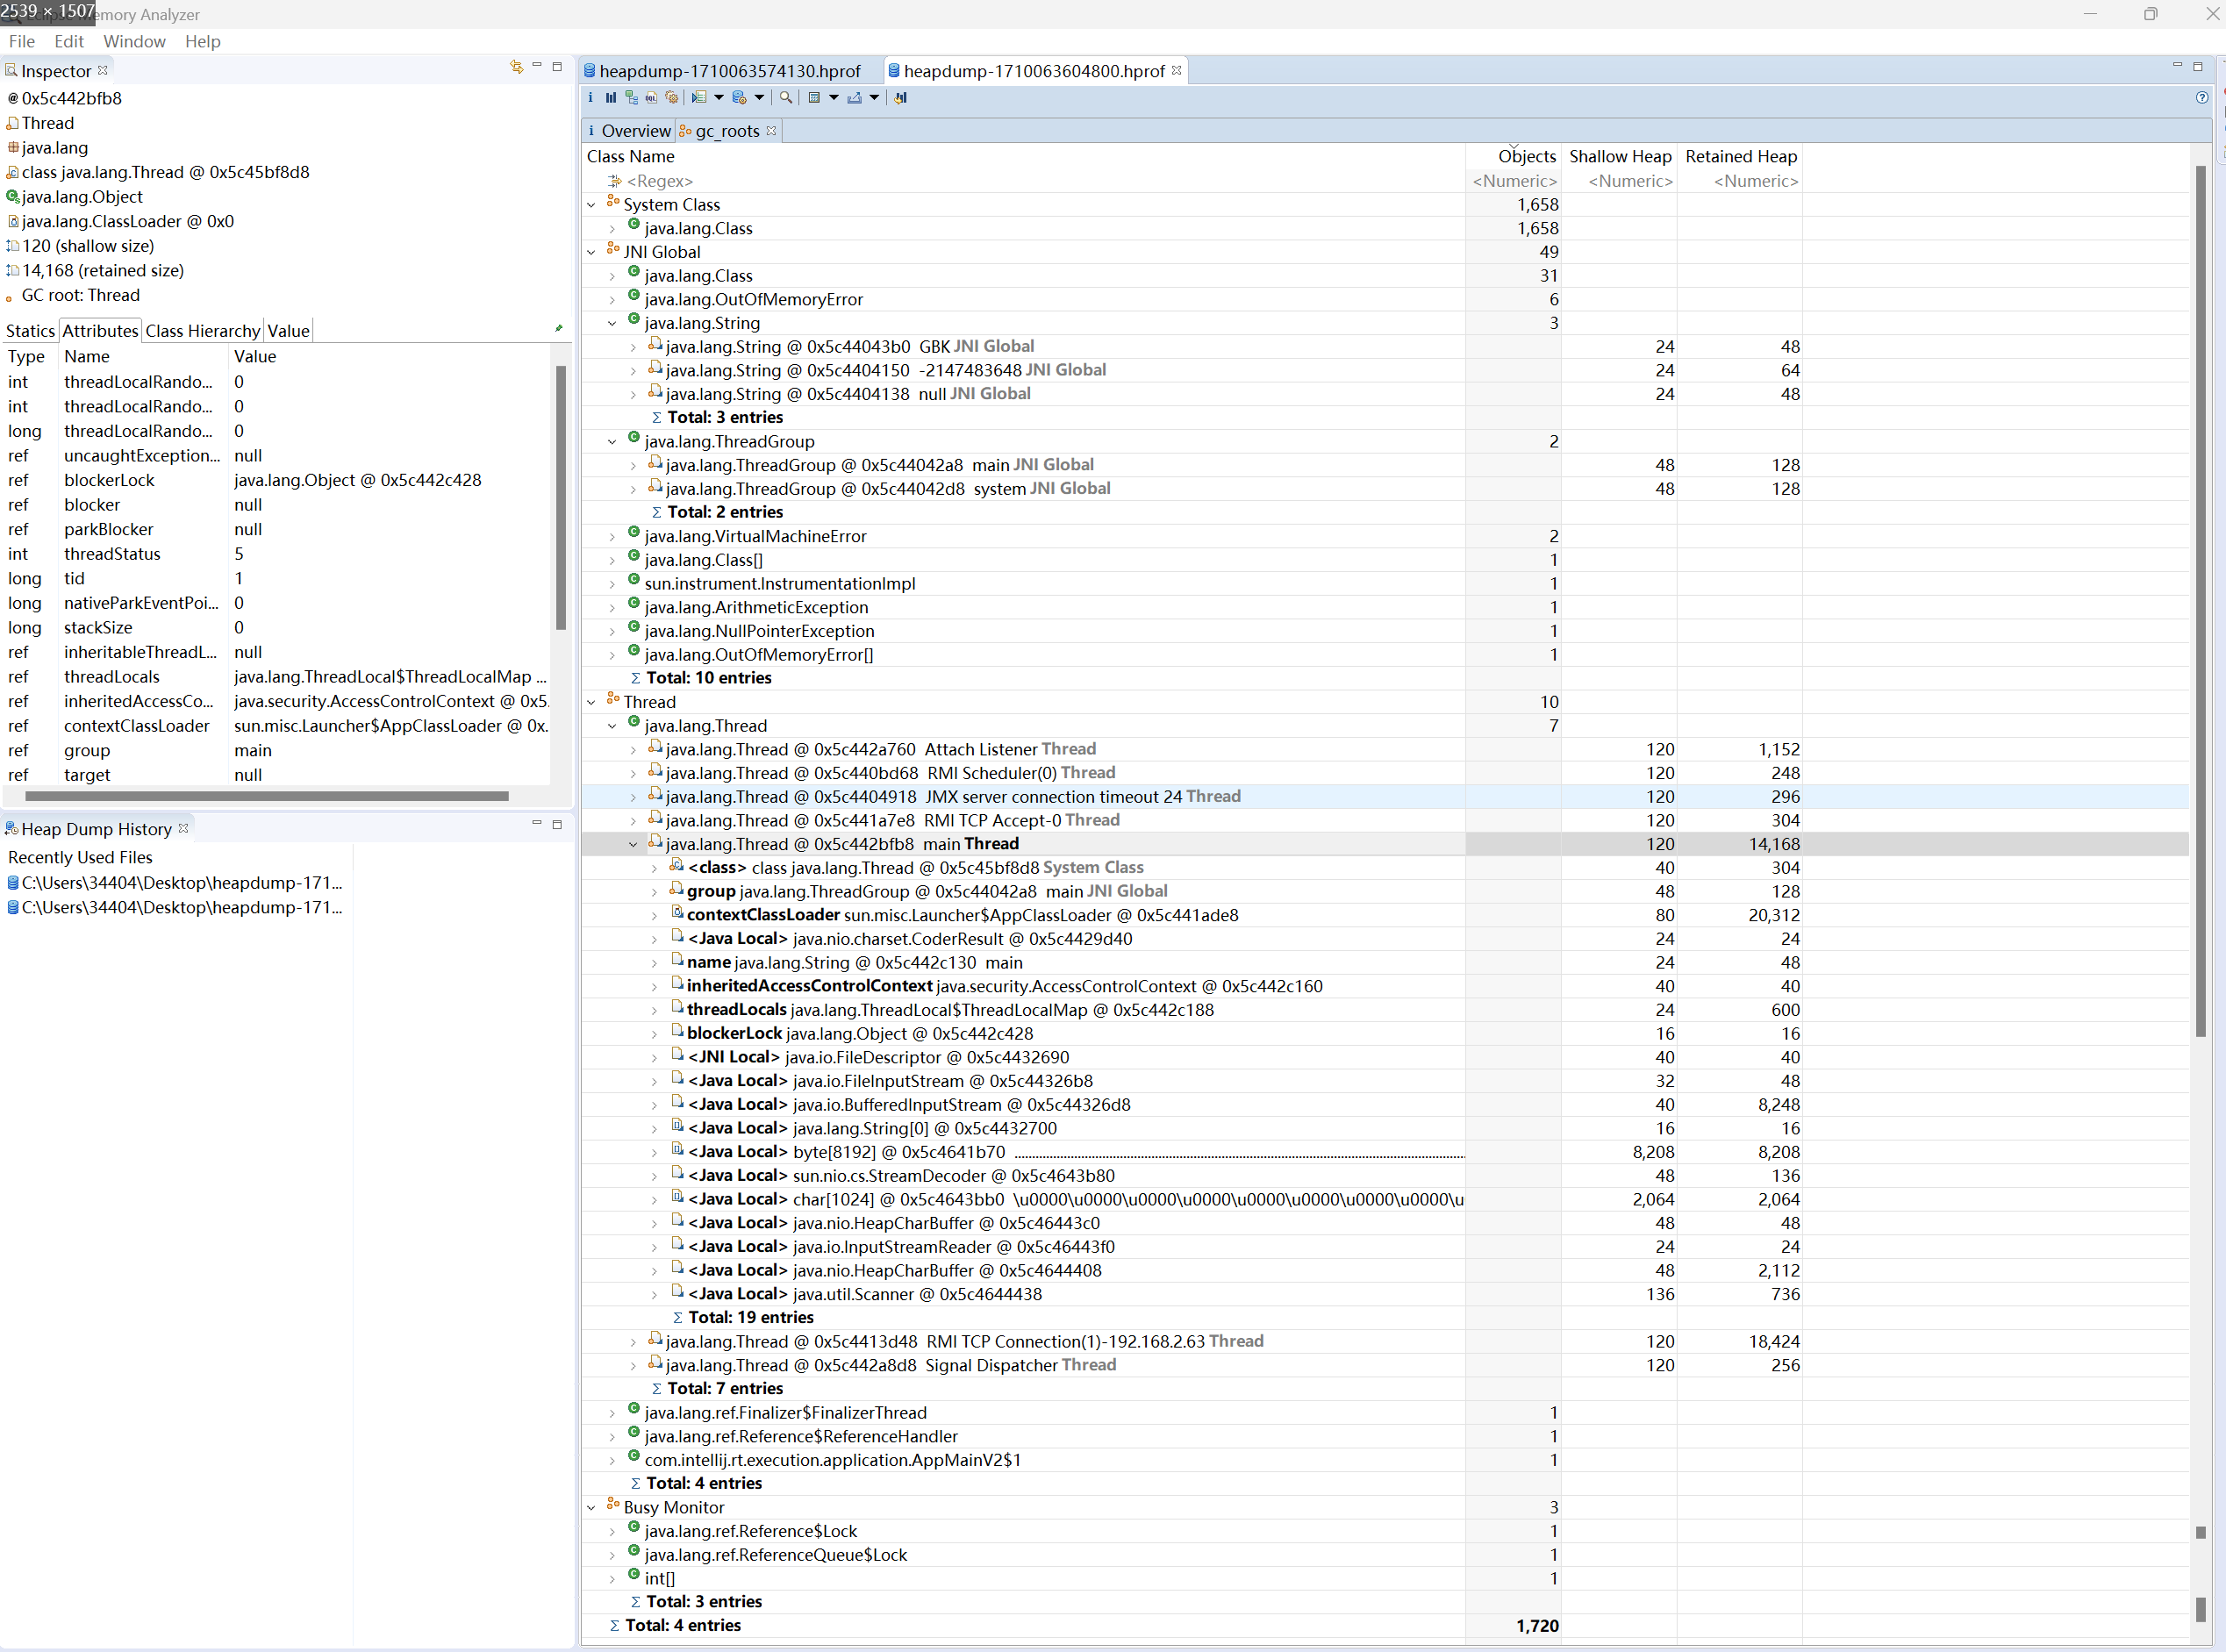Viewport: 2226px width, 1652px height.
Task: Click the pin icon beside Inspector tabs
Action: click(558, 328)
